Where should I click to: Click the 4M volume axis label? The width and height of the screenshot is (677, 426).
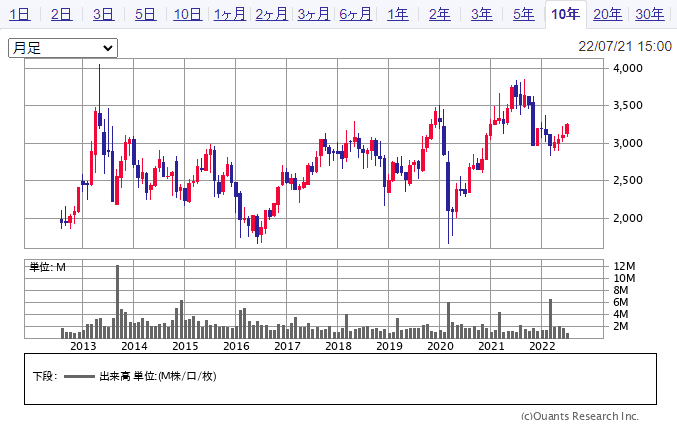[x=621, y=314]
